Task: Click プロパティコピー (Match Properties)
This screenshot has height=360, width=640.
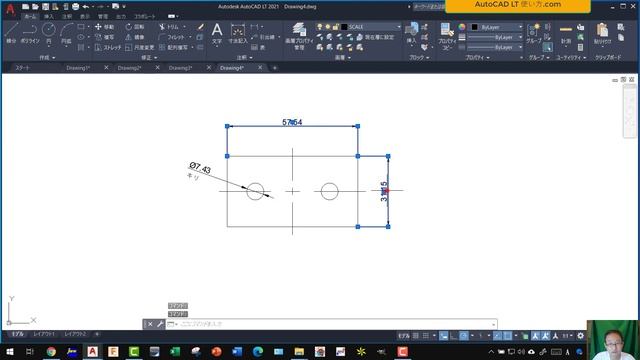Action: point(447,36)
